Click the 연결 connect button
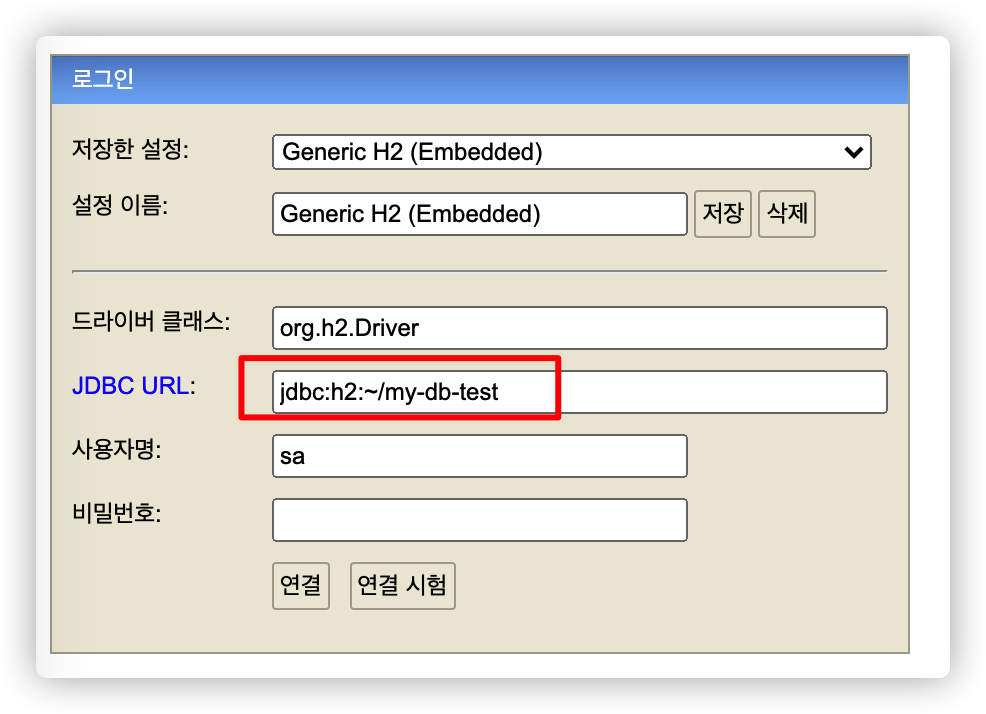 [301, 586]
